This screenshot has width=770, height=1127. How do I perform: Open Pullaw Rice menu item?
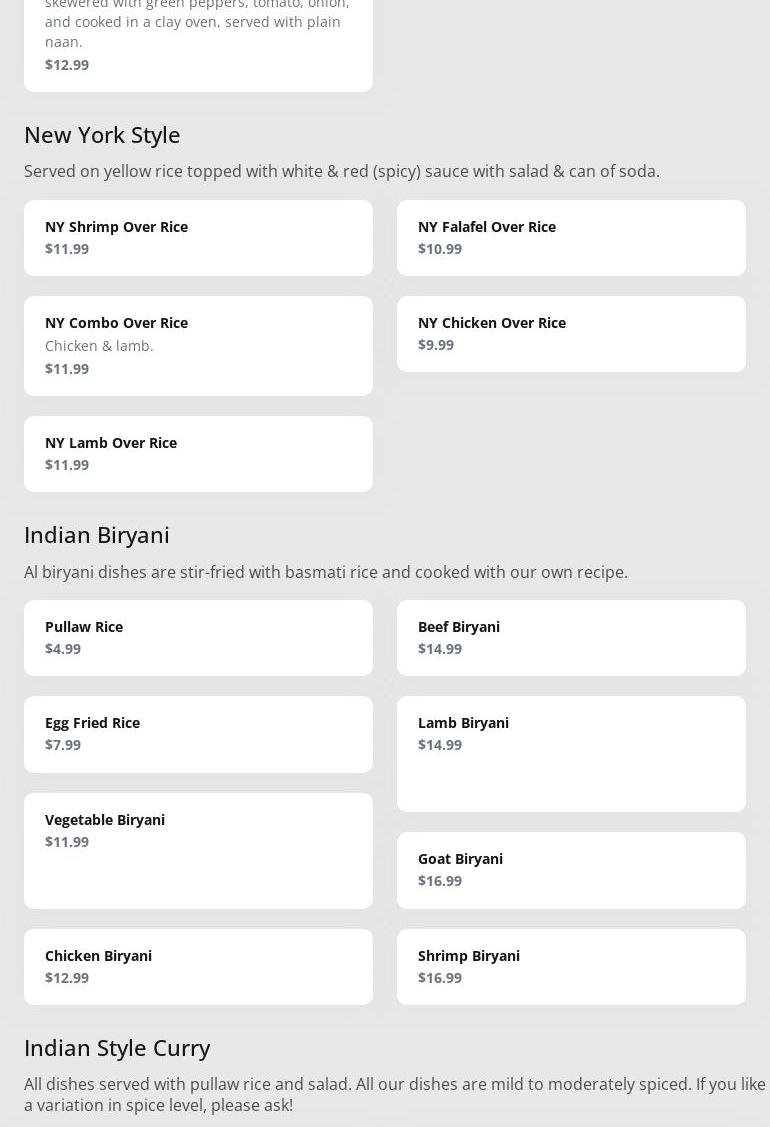click(x=198, y=637)
